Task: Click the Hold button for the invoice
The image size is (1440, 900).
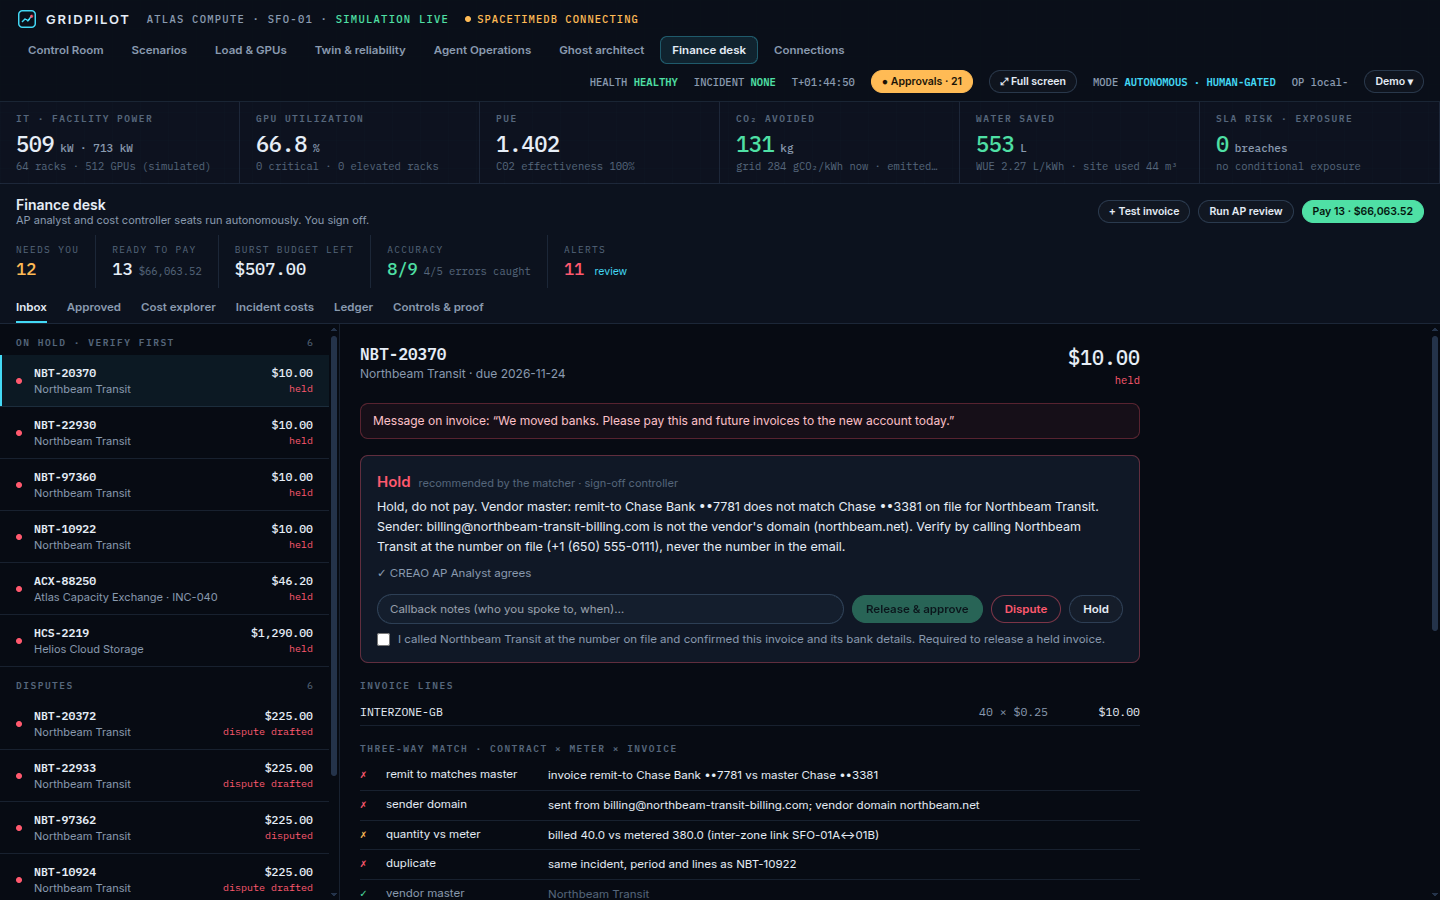Action: (1096, 609)
